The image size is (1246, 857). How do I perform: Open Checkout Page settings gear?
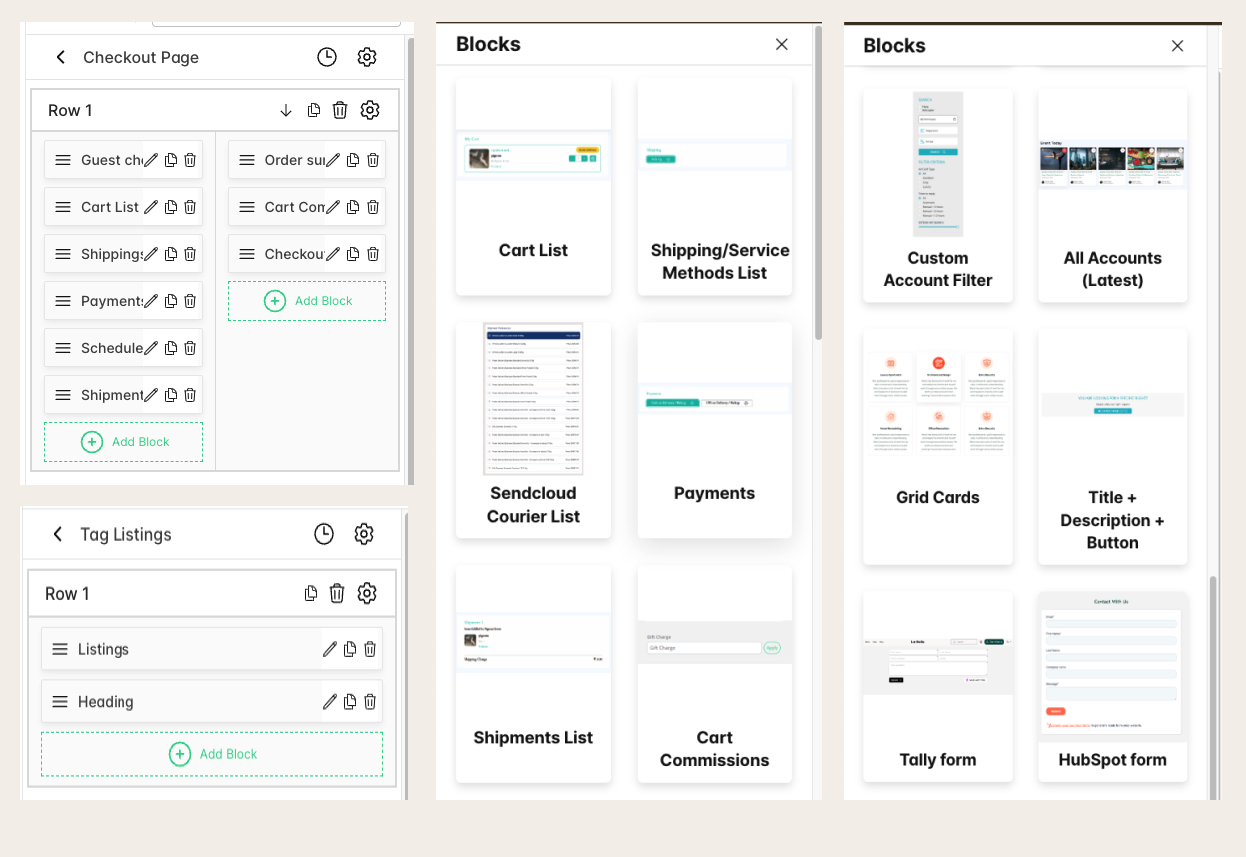(x=367, y=57)
